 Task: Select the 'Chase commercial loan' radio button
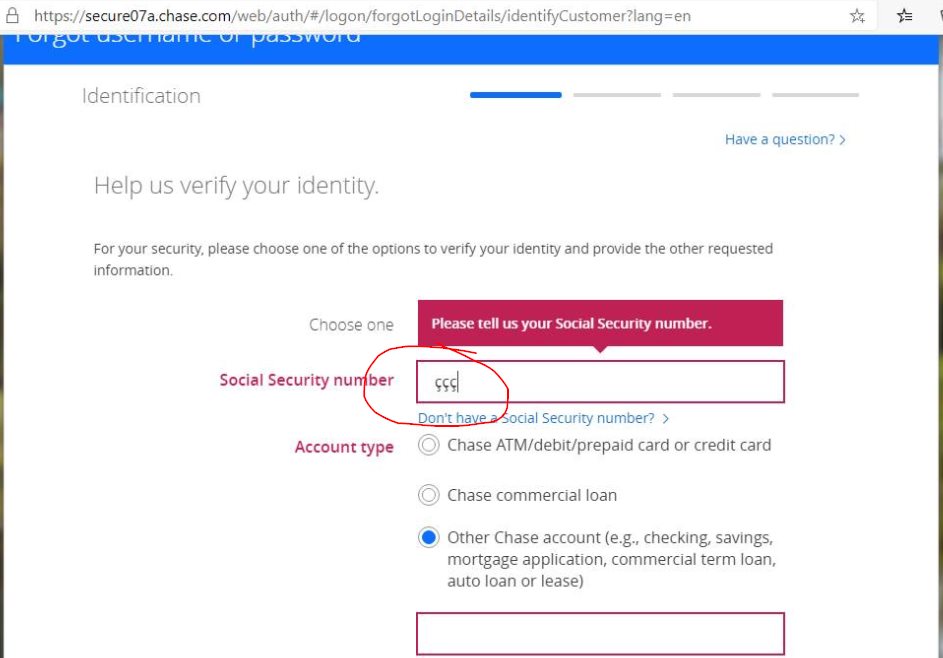[x=429, y=494]
